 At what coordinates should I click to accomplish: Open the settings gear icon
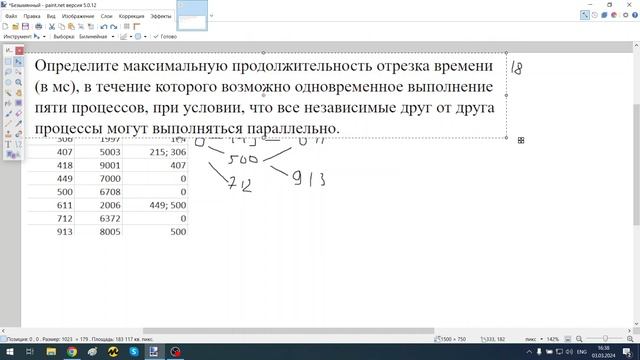(626, 15)
